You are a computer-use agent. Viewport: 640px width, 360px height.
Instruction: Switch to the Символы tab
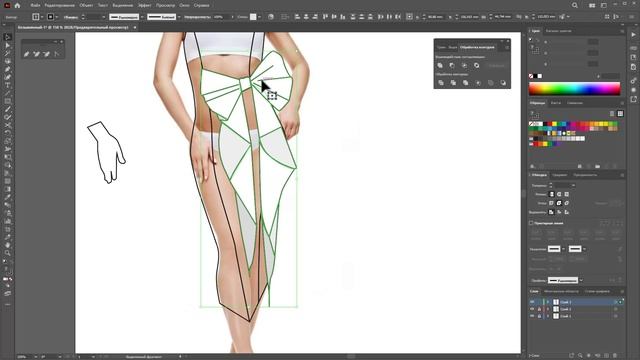coord(575,103)
